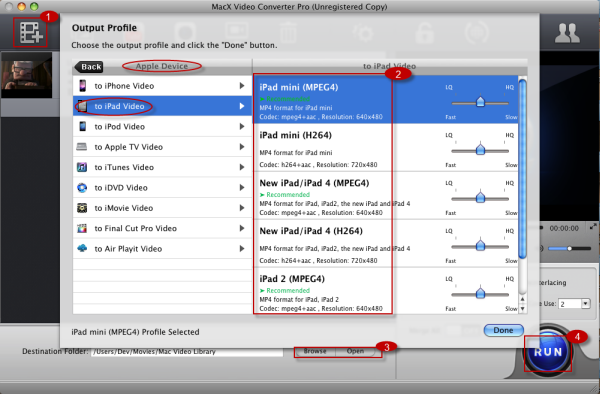Viewport: 600px width, 394px height.
Task: Choose the iPad mini (H264) profile
Action: (386, 148)
